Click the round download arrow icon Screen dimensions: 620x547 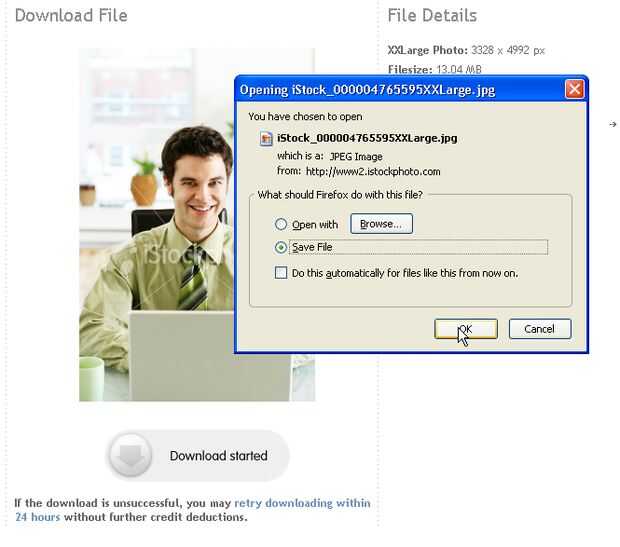130,455
